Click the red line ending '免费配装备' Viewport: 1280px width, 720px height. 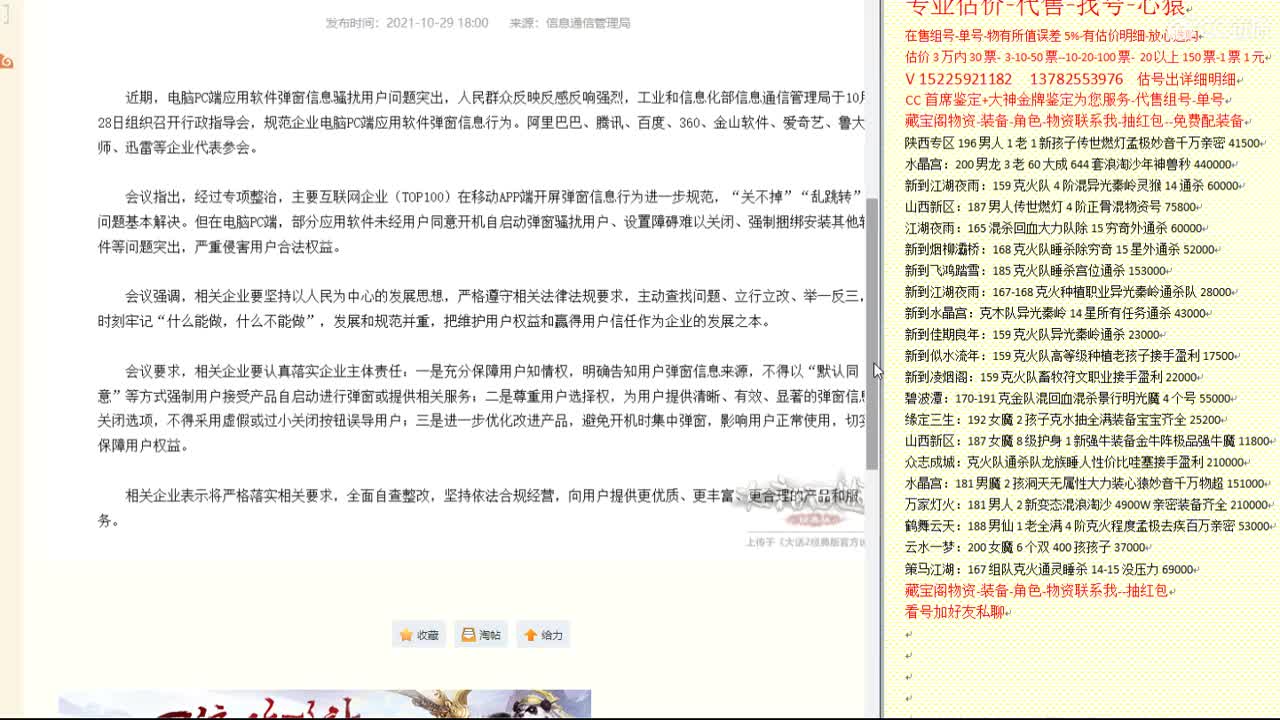tap(1075, 121)
